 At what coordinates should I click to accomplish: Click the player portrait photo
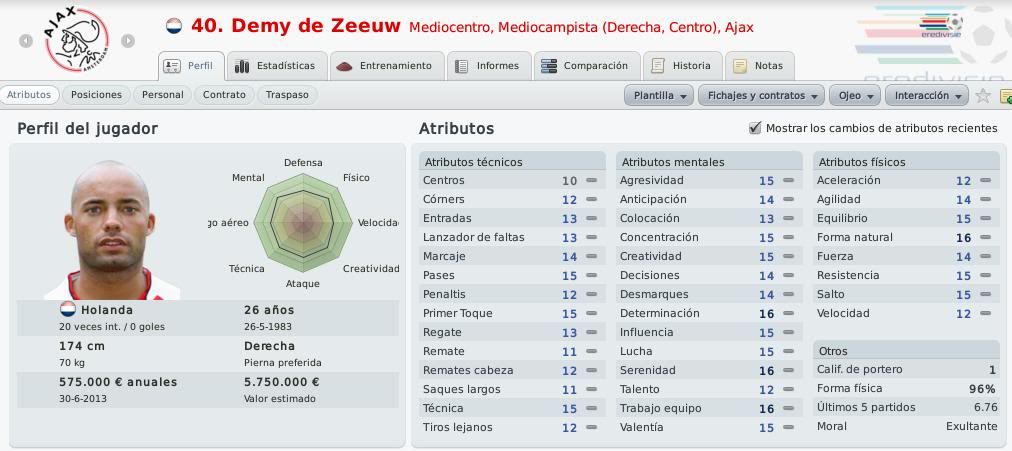pyautogui.click(x=110, y=230)
